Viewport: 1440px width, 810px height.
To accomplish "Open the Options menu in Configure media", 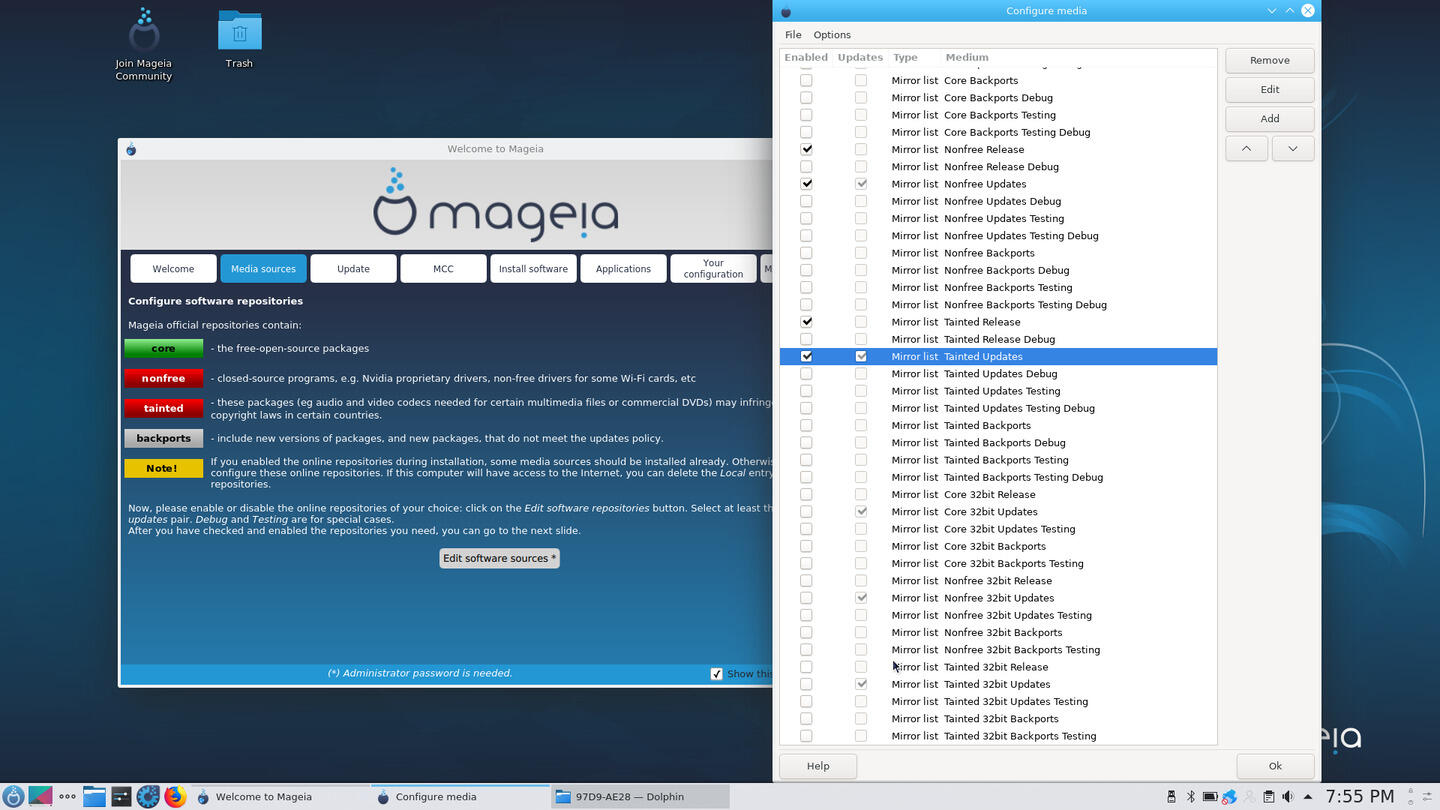I will coord(832,35).
